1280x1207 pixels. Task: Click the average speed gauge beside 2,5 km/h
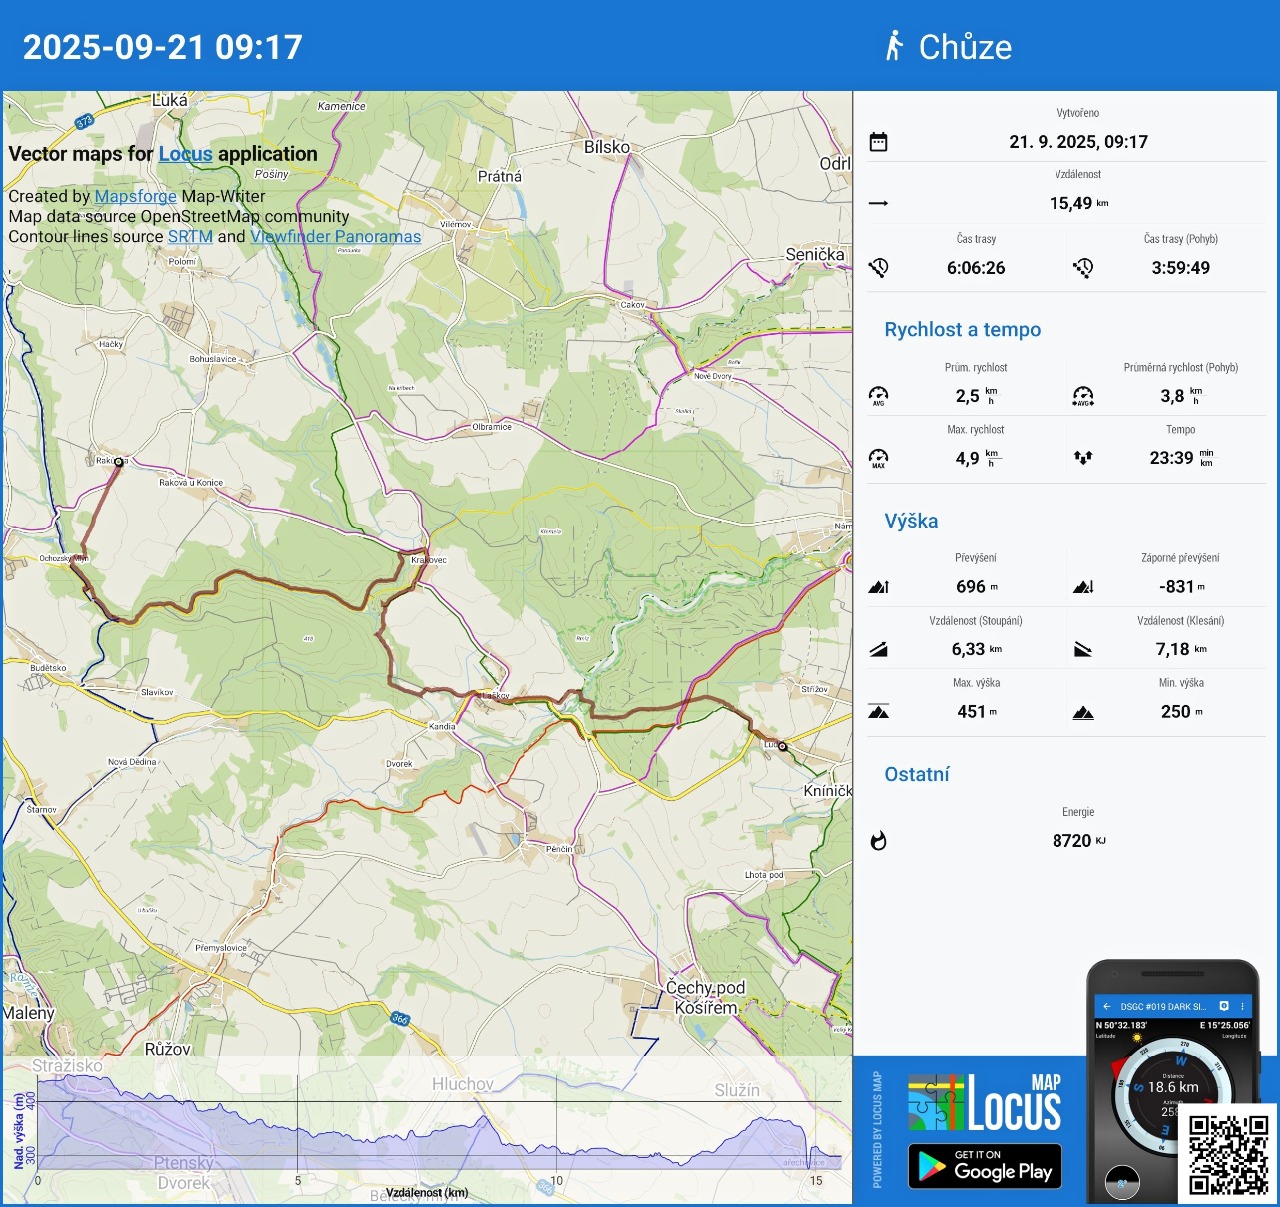tap(878, 396)
